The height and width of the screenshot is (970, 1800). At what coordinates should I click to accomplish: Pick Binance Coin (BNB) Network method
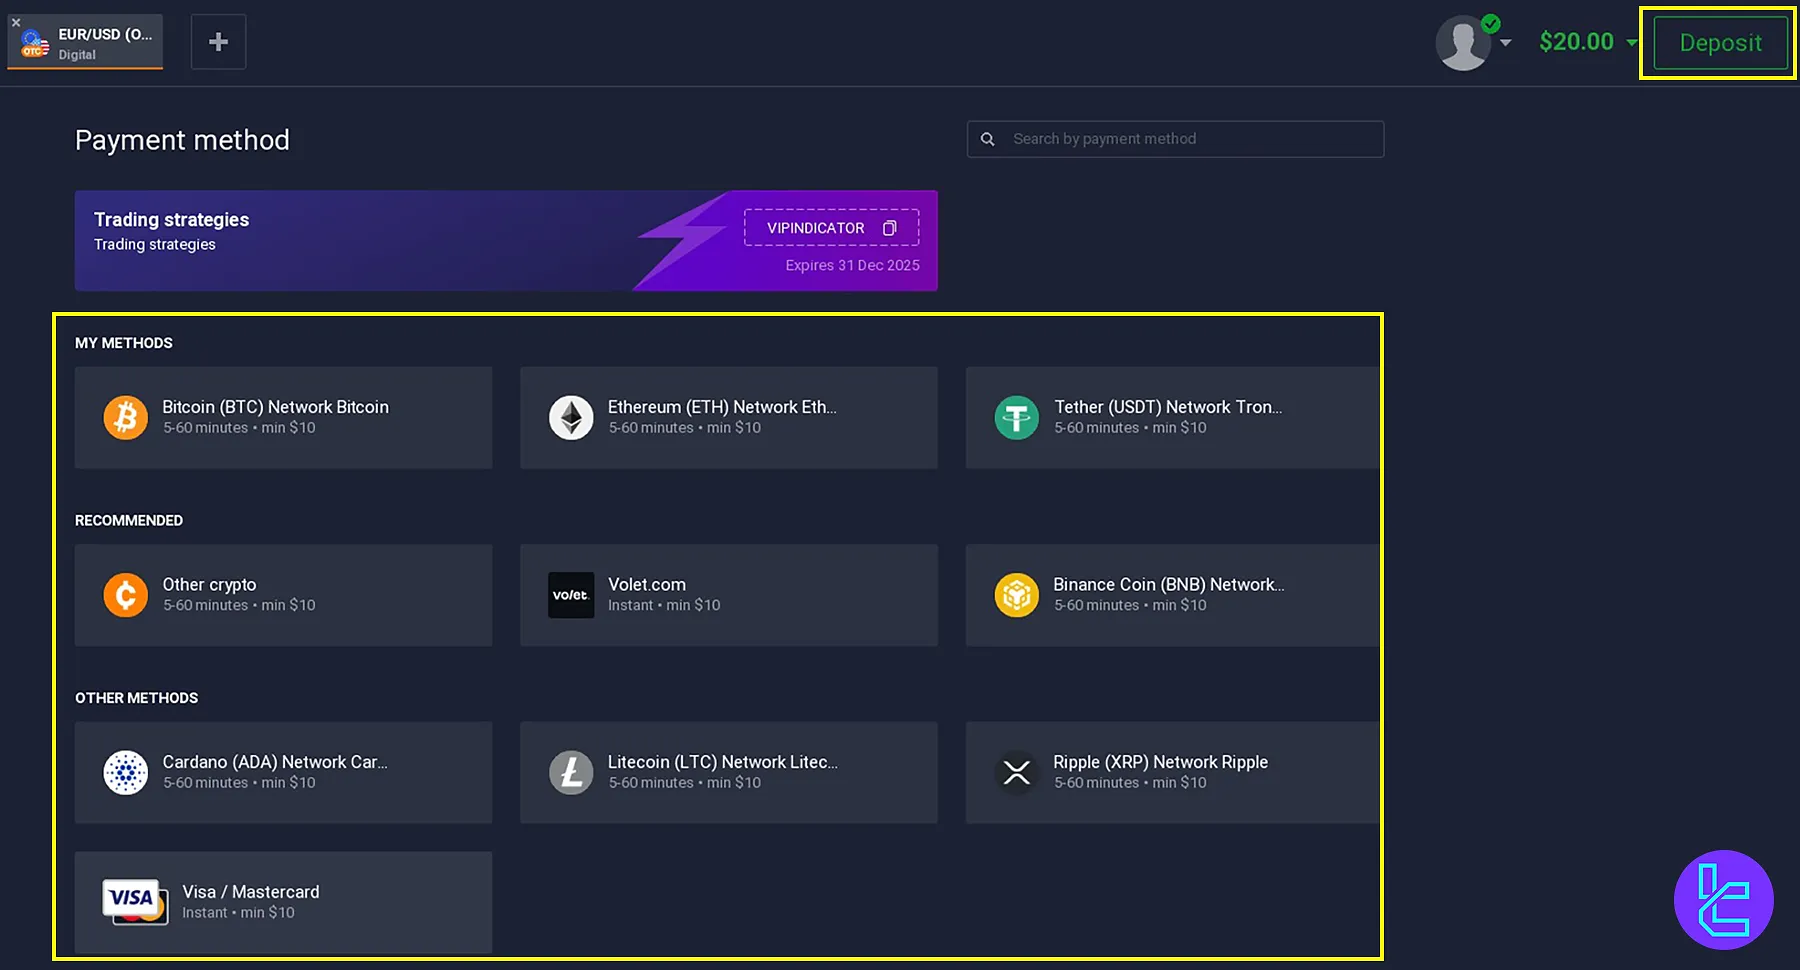coord(1173,595)
